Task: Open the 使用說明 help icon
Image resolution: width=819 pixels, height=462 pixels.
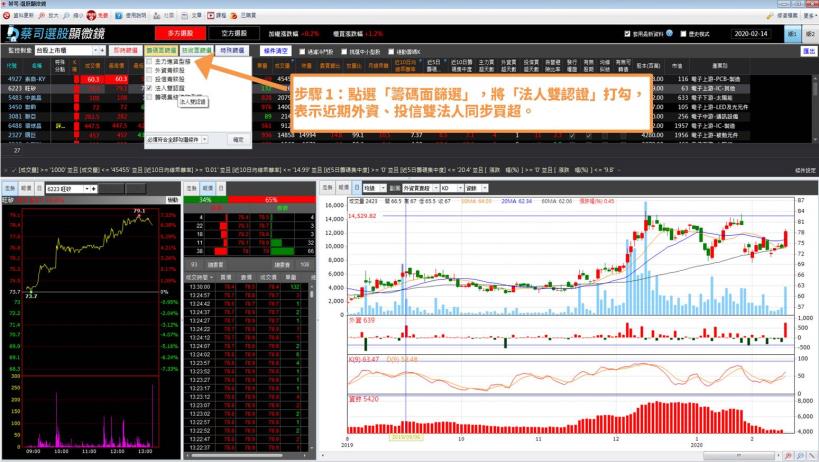Action: tap(119, 16)
